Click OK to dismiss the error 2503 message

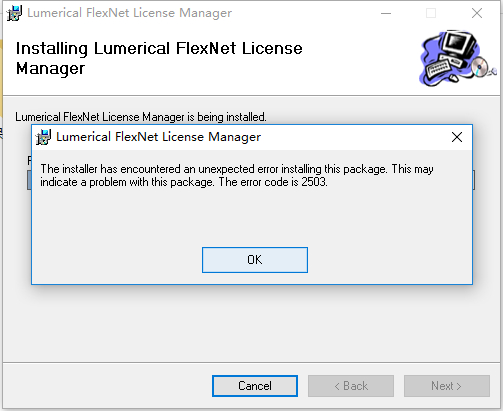tap(255, 260)
